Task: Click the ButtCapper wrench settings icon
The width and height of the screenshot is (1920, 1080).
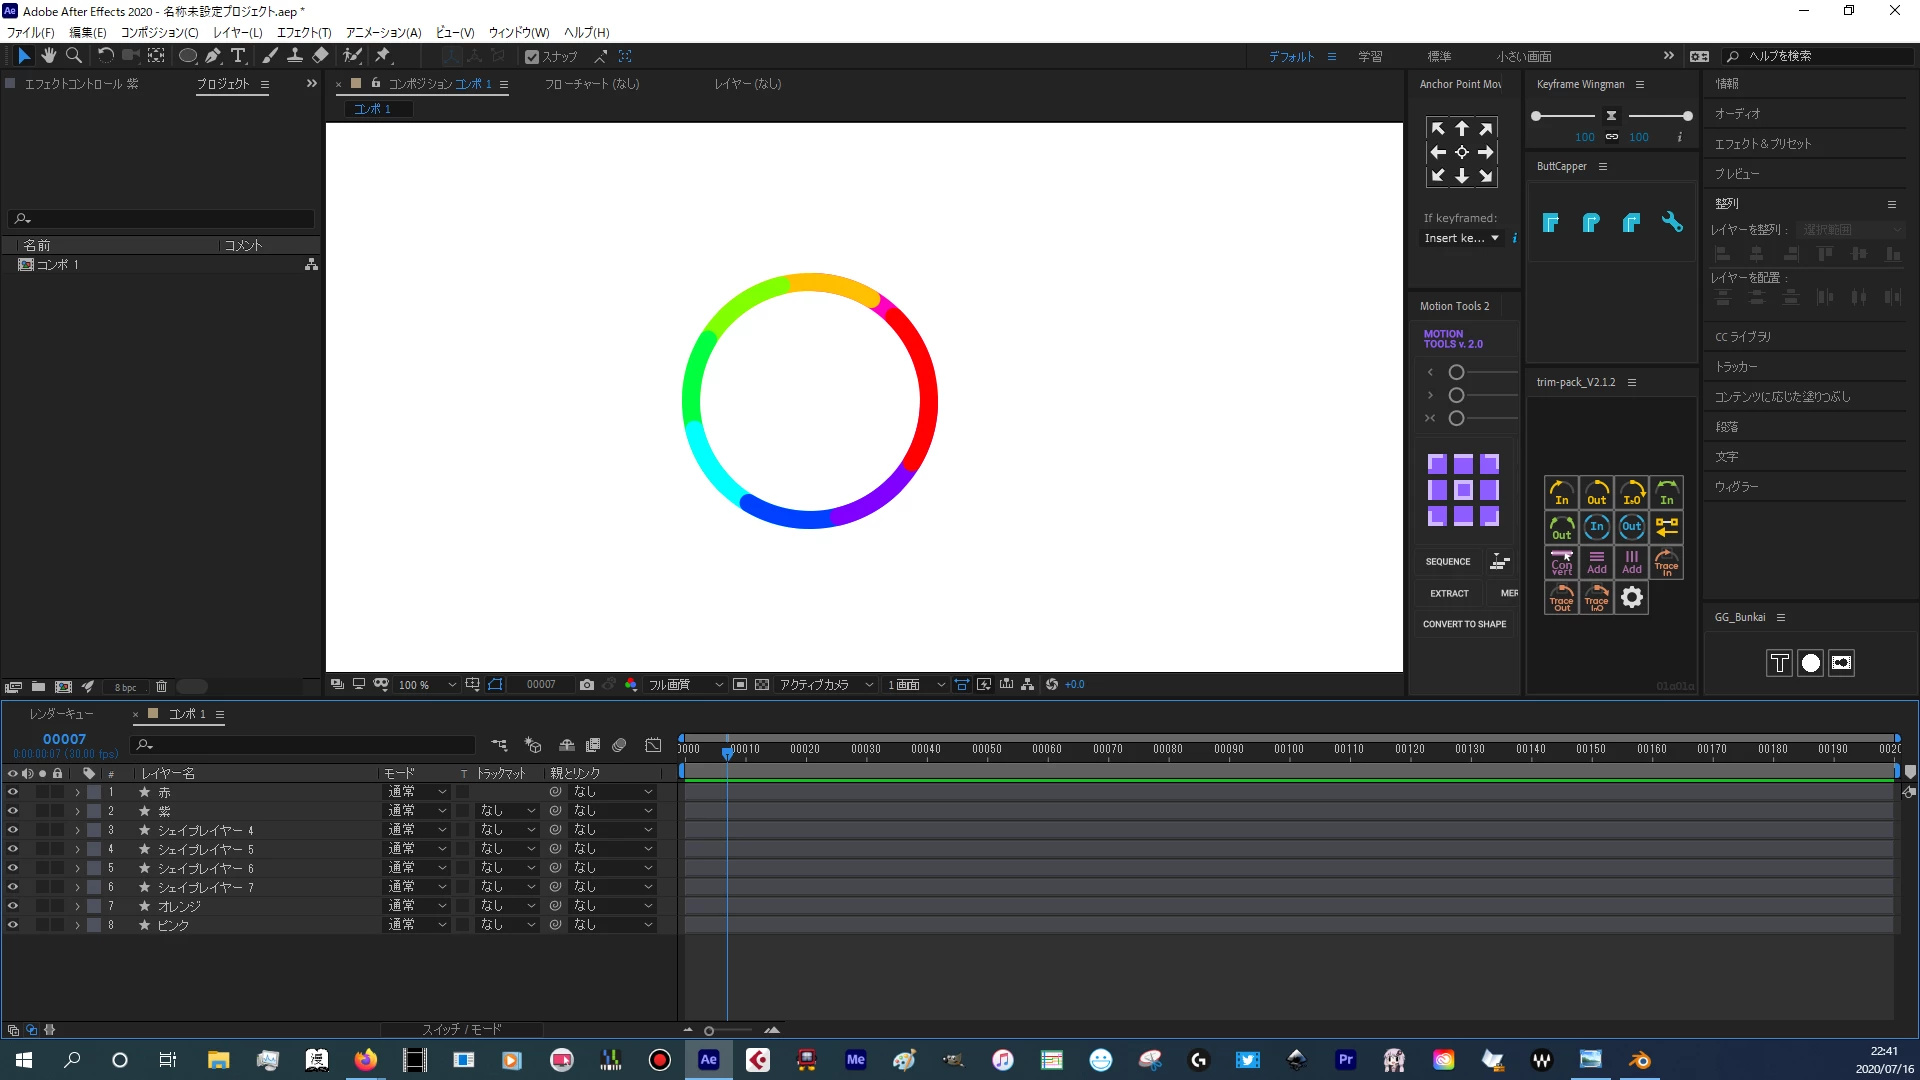Action: coord(1671,222)
